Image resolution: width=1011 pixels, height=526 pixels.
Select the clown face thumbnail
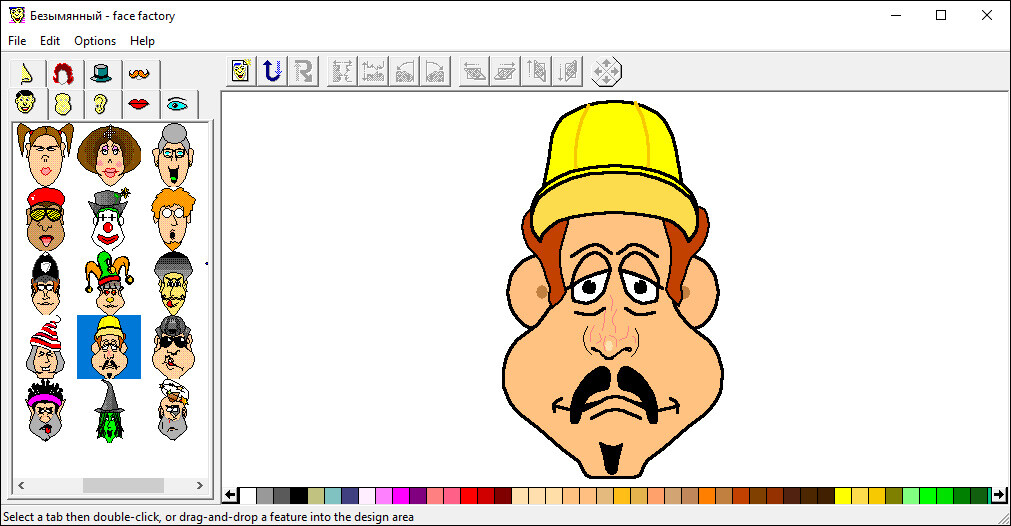pyautogui.click(x=109, y=219)
